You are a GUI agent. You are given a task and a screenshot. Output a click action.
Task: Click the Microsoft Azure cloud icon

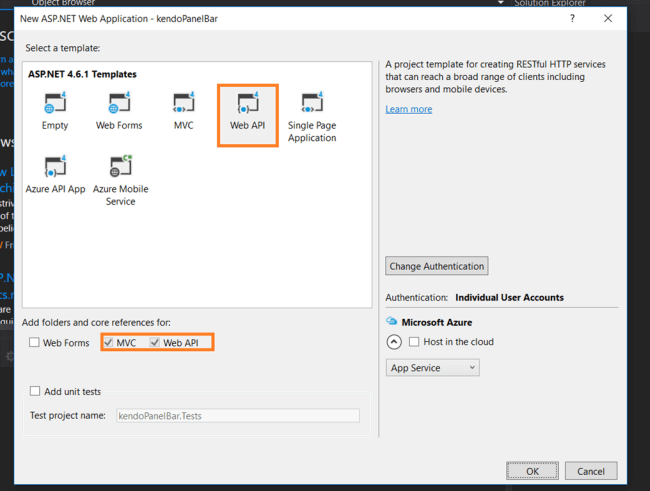click(391, 321)
